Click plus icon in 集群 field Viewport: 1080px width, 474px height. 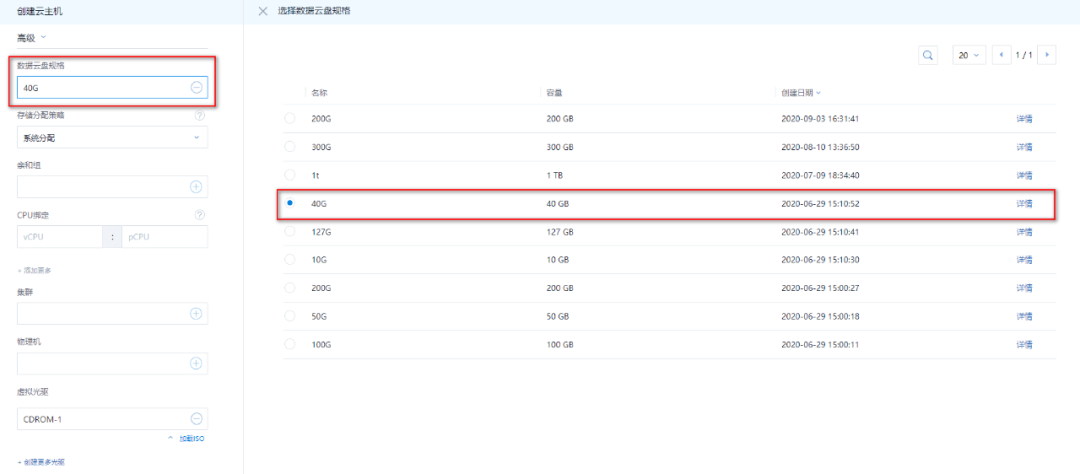196,314
